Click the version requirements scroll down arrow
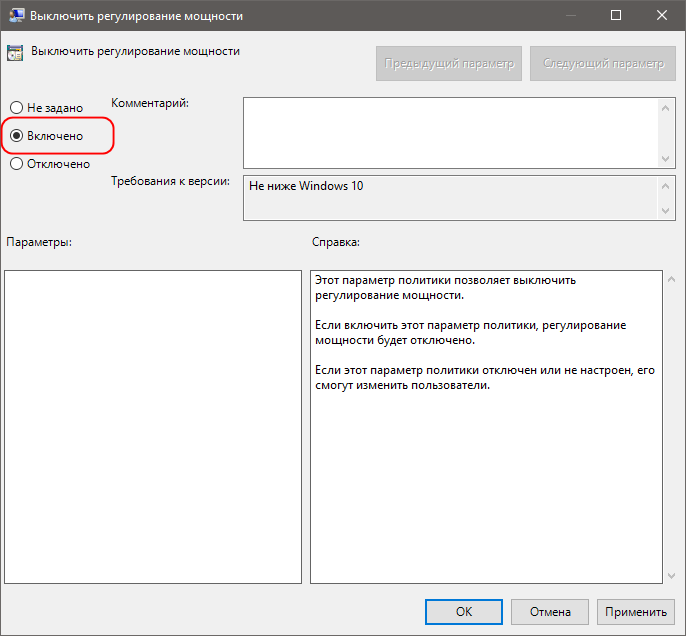This screenshot has width=686, height=636. [x=665, y=211]
